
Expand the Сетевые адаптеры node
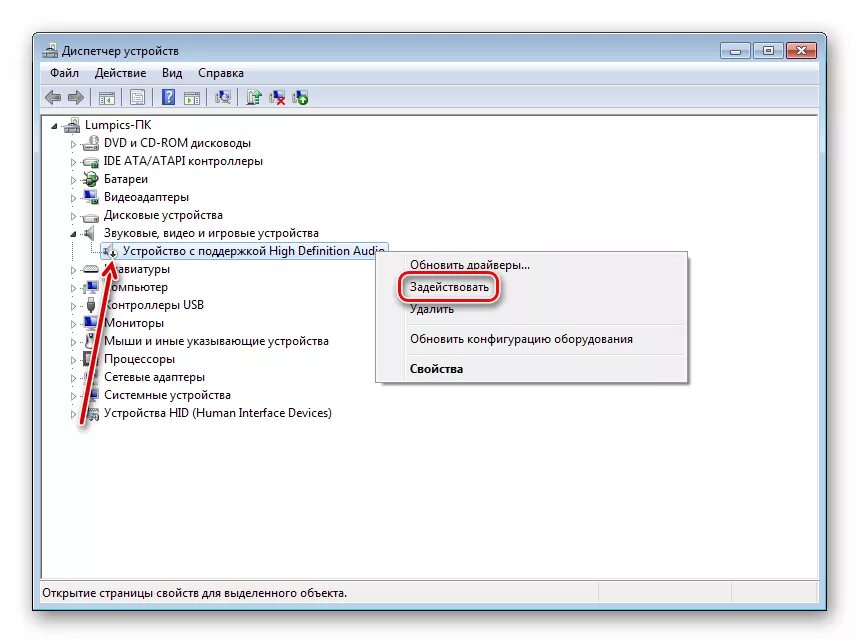point(73,378)
